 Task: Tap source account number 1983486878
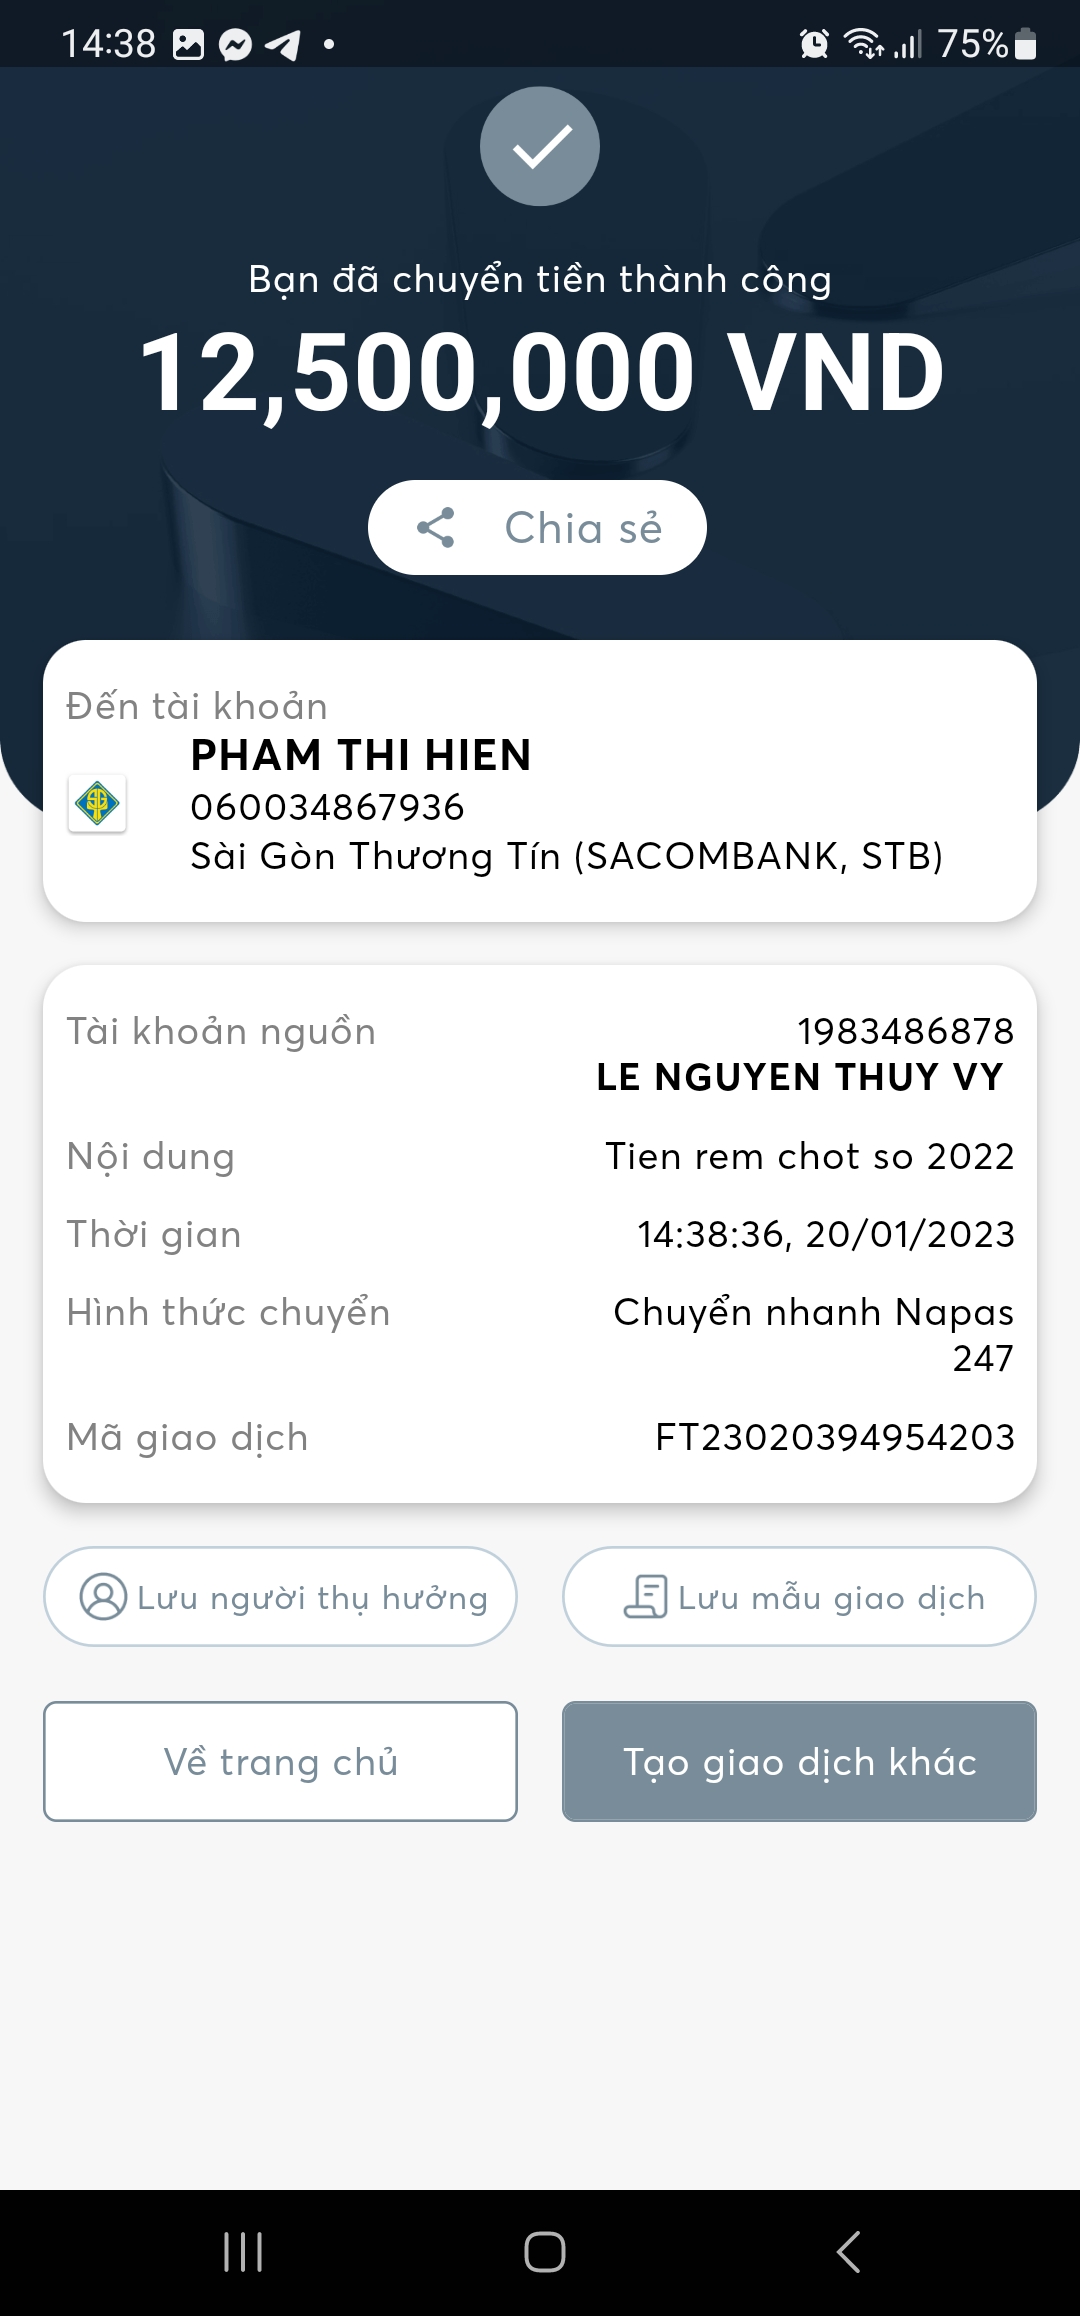click(x=905, y=1031)
